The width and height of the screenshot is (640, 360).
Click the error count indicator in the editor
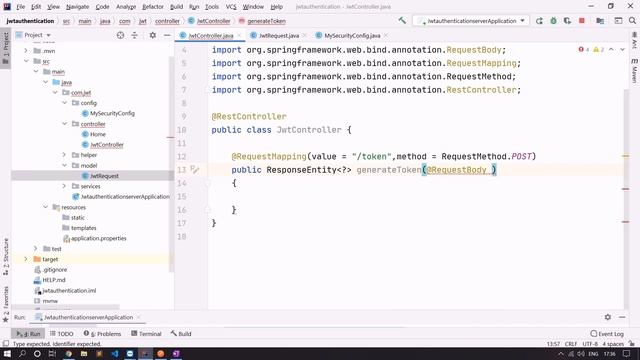click(x=583, y=49)
